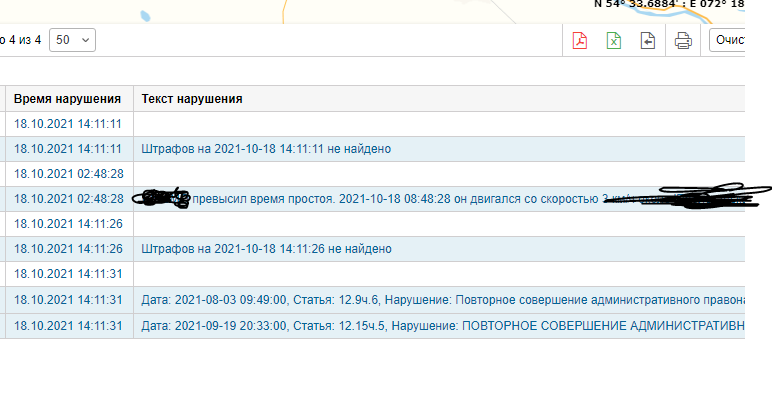Export table to PDF file
This screenshot has width=772, height=404.
tap(579, 41)
